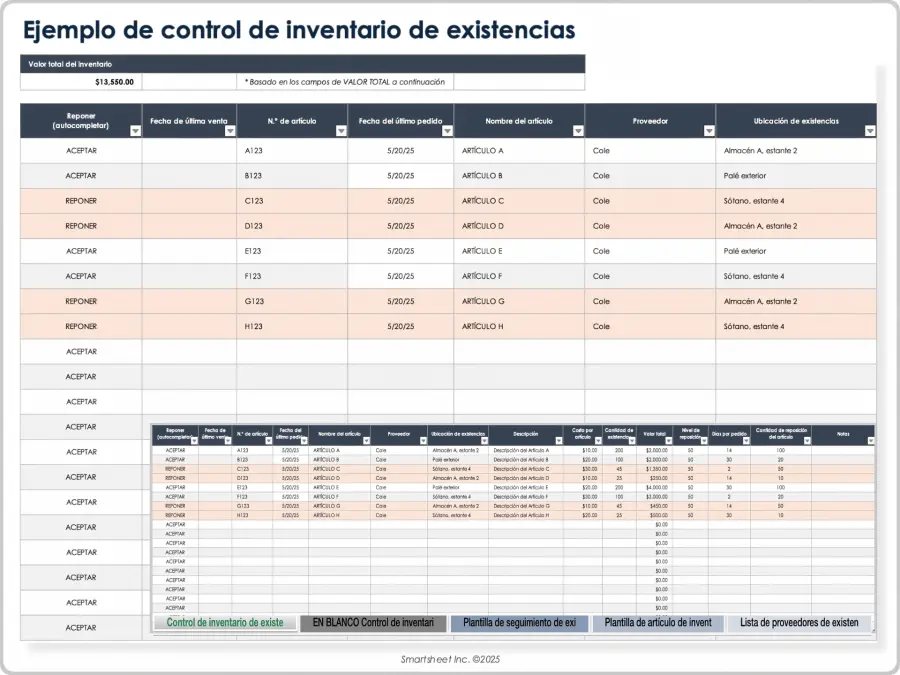Click the Descripción header in the preview thumbnail
The image size is (900, 675).
(x=526, y=435)
